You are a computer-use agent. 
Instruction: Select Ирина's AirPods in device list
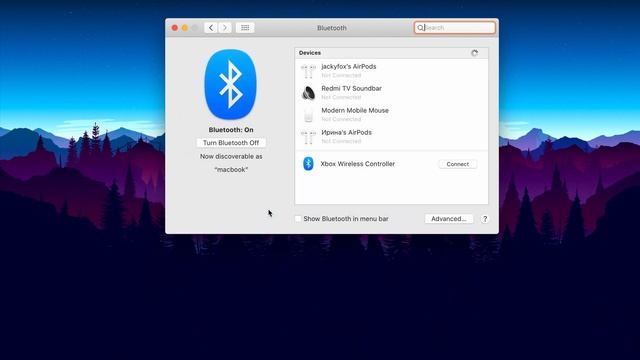(x=391, y=137)
